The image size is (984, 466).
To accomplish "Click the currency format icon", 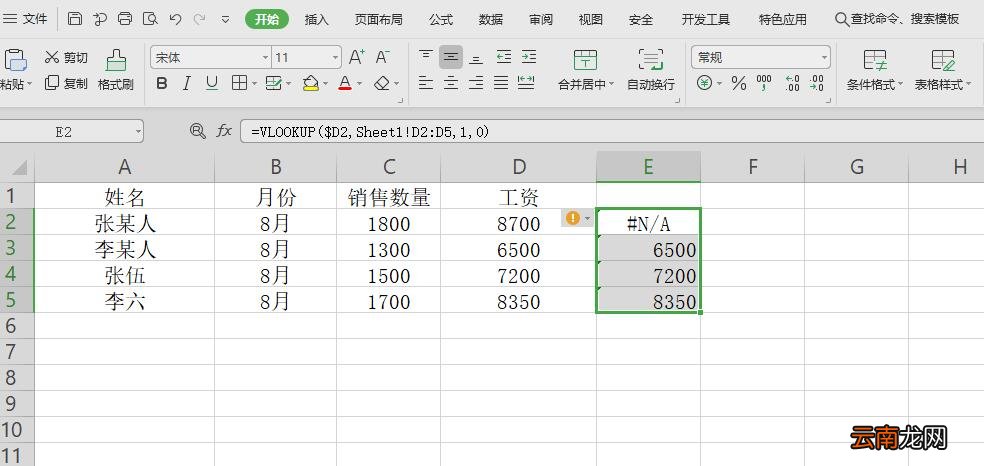I will (705, 83).
